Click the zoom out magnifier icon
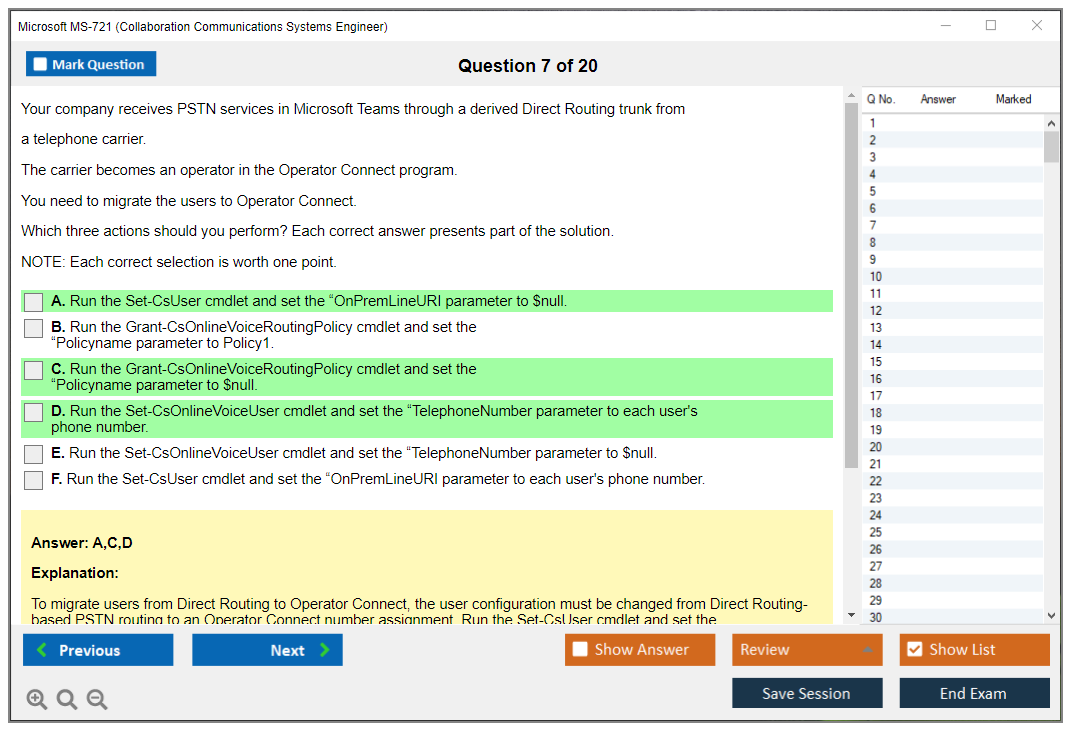The image size is (1075, 735). [97, 699]
